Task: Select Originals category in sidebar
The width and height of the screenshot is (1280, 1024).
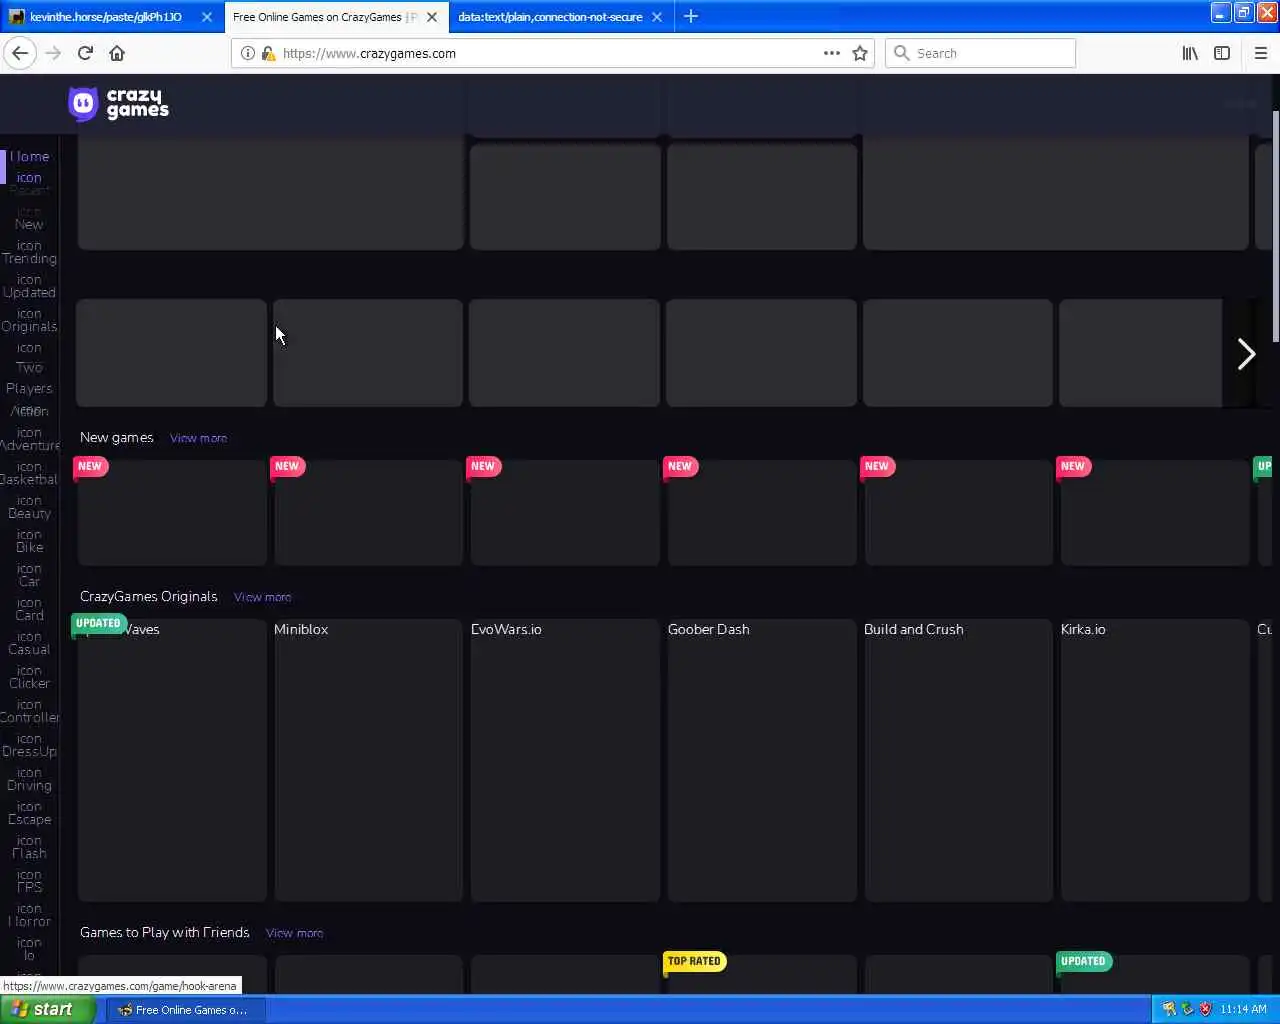Action: (x=29, y=326)
